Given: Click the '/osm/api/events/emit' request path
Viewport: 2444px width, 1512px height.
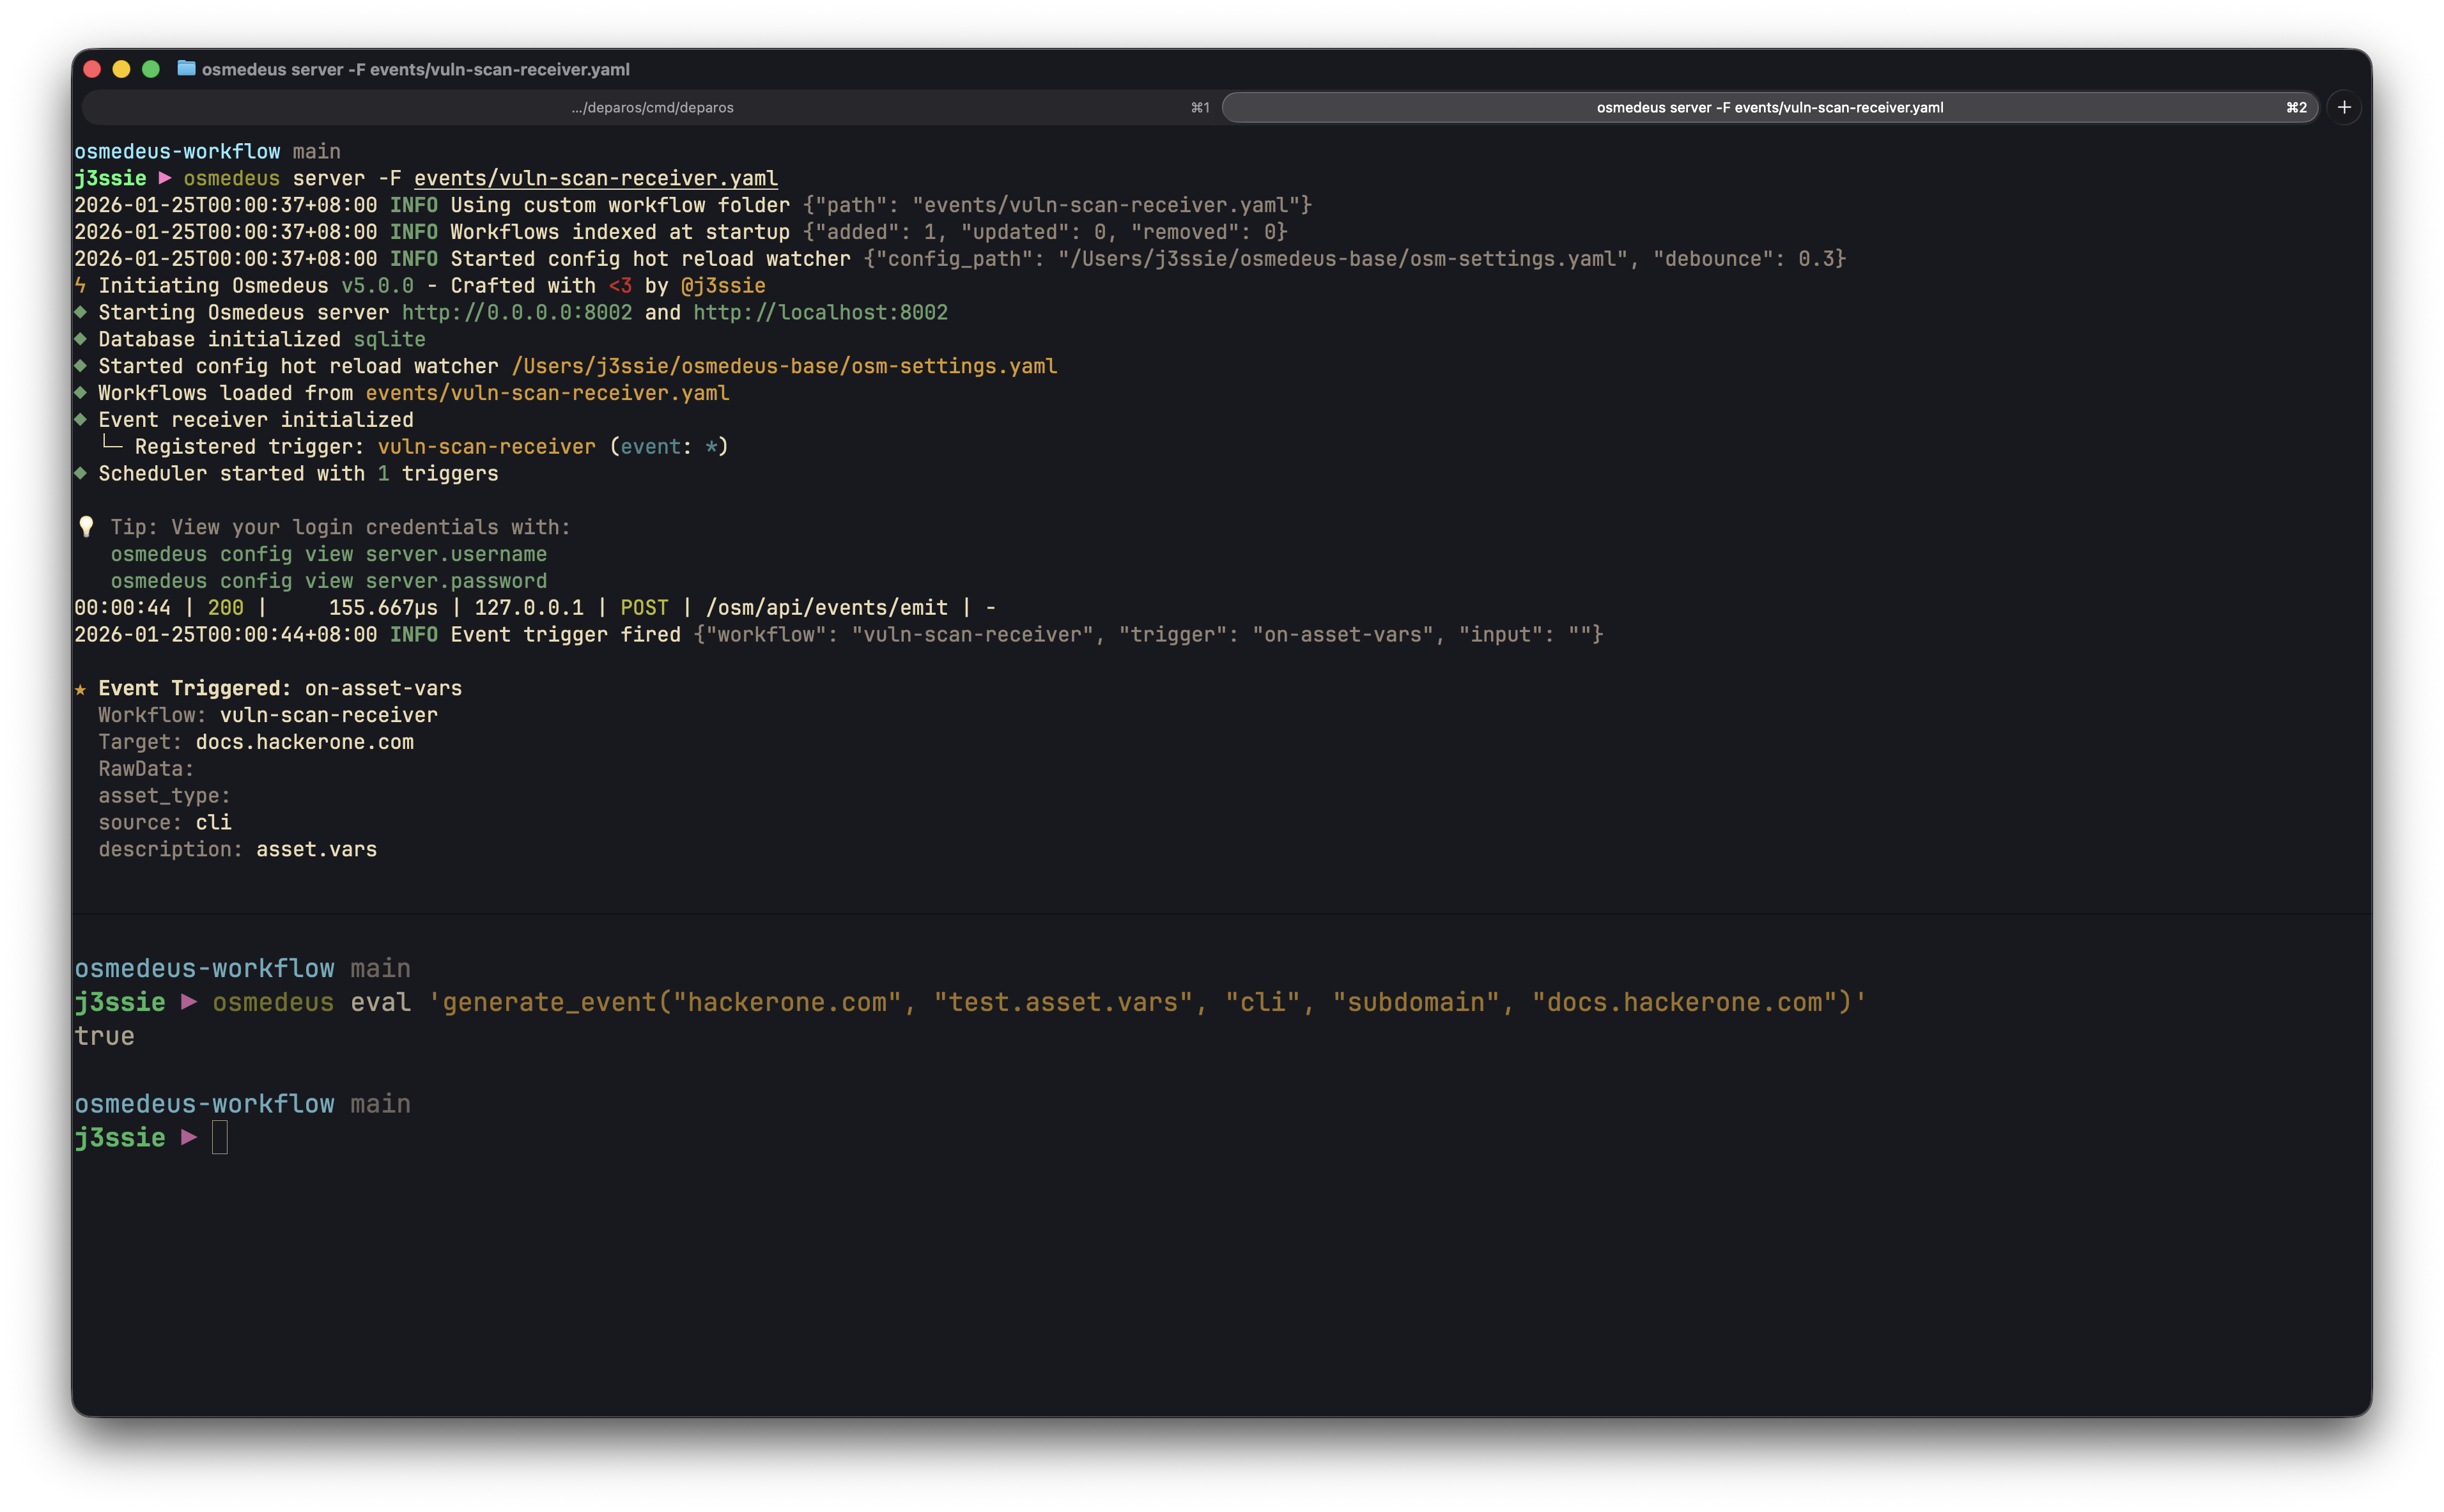Looking at the screenshot, I should [826, 608].
